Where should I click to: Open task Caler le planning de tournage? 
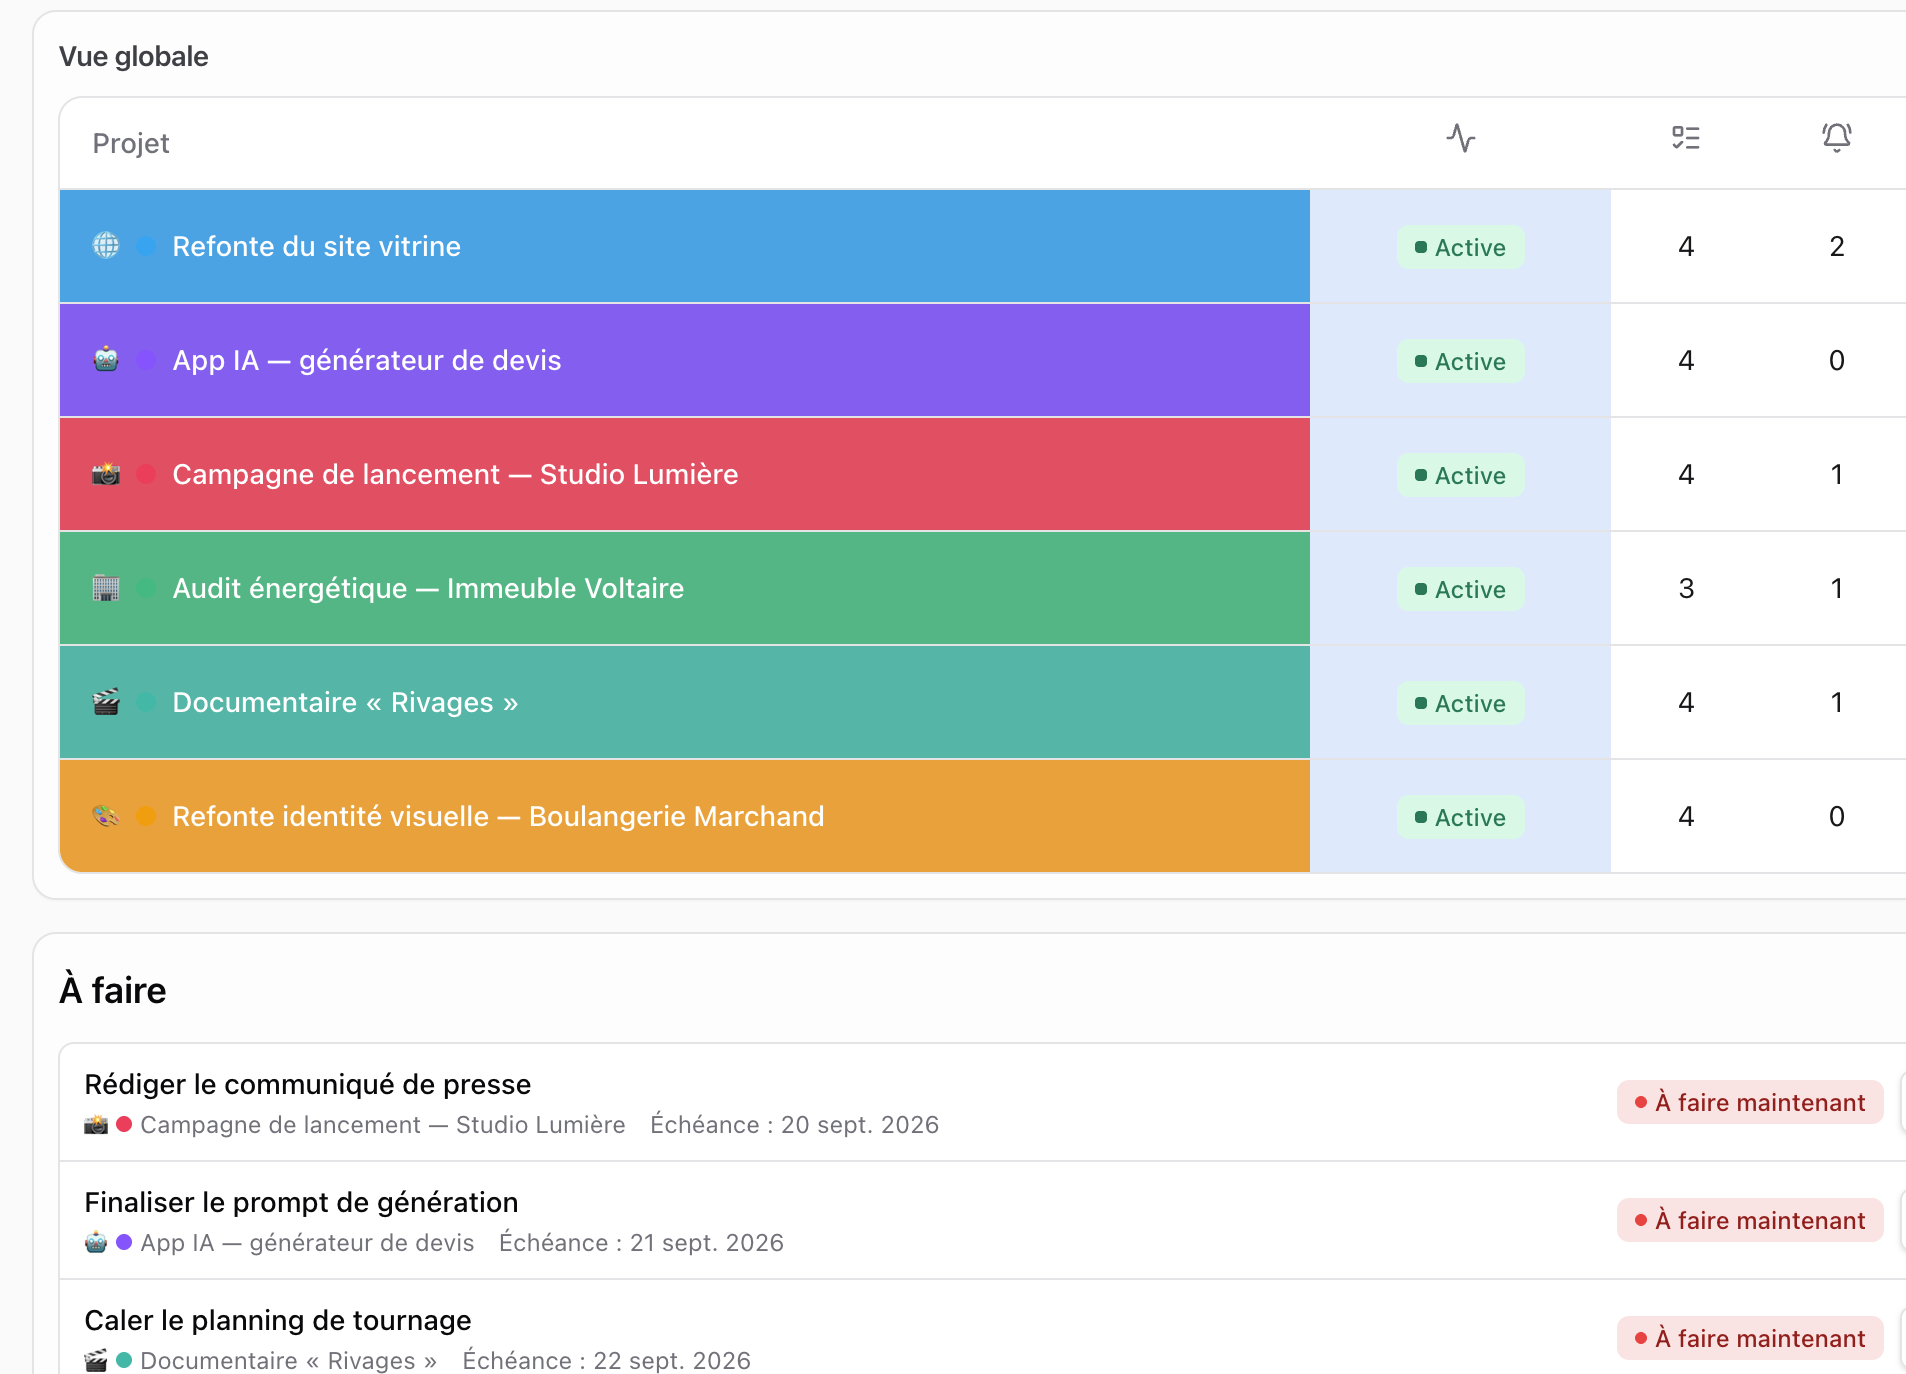coord(278,1320)
